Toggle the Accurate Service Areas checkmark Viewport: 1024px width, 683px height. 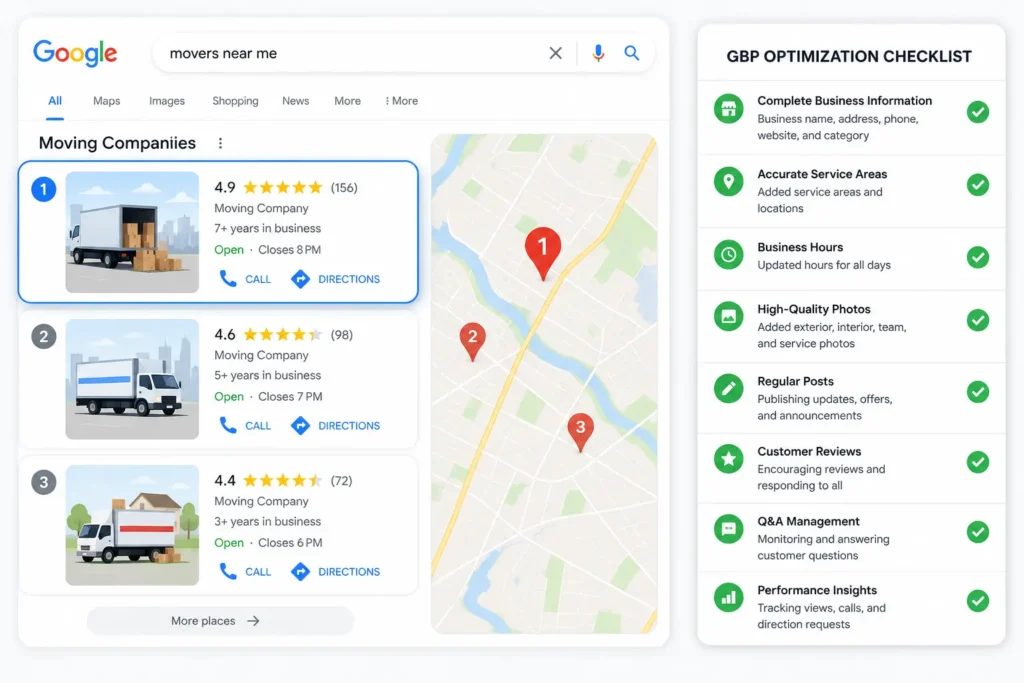pos(978,185)
